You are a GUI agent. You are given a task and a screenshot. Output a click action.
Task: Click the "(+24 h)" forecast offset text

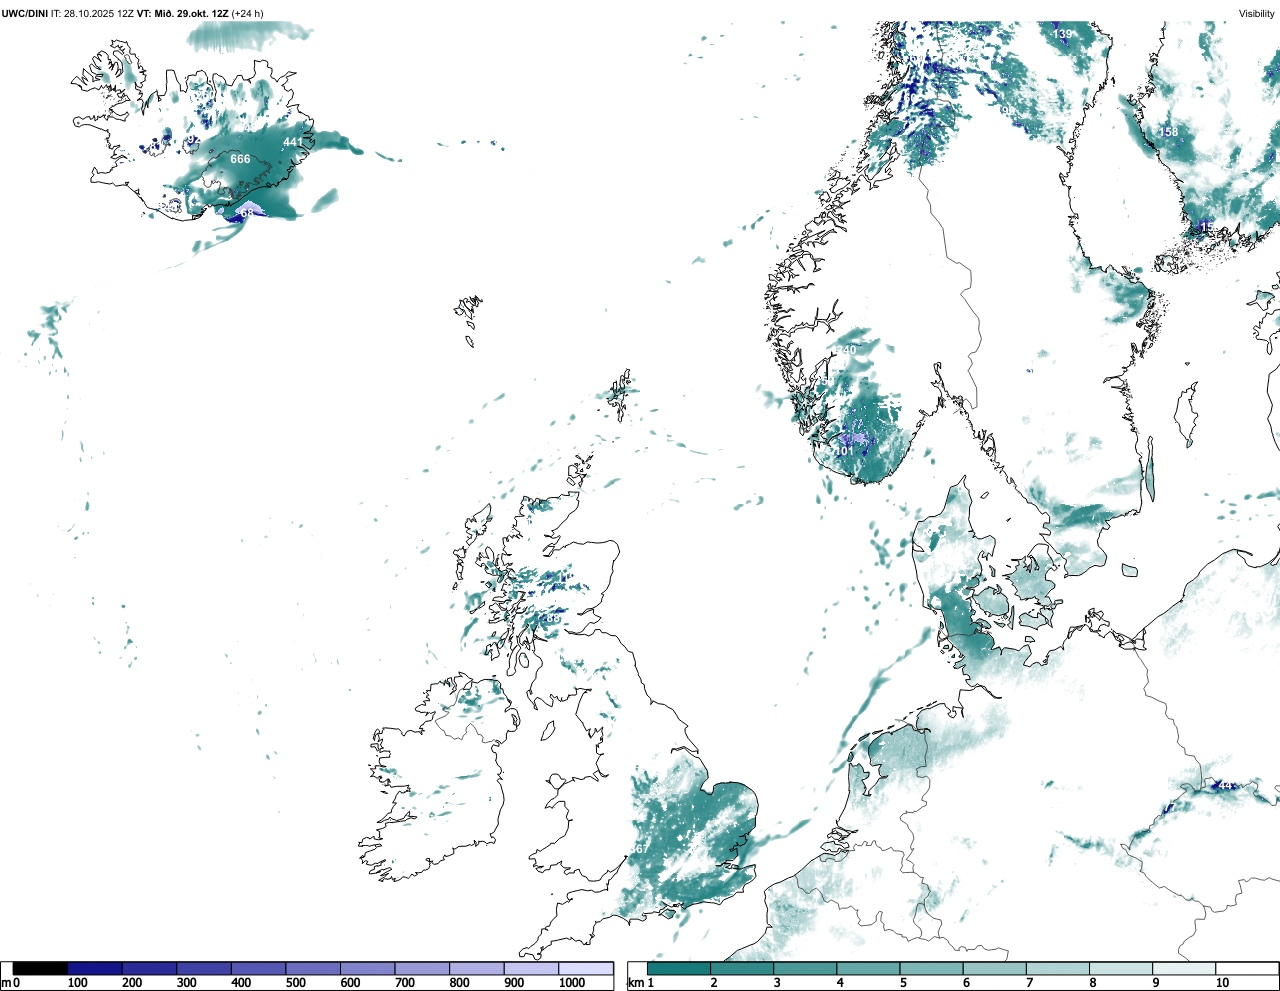click(x=248, y=13)
